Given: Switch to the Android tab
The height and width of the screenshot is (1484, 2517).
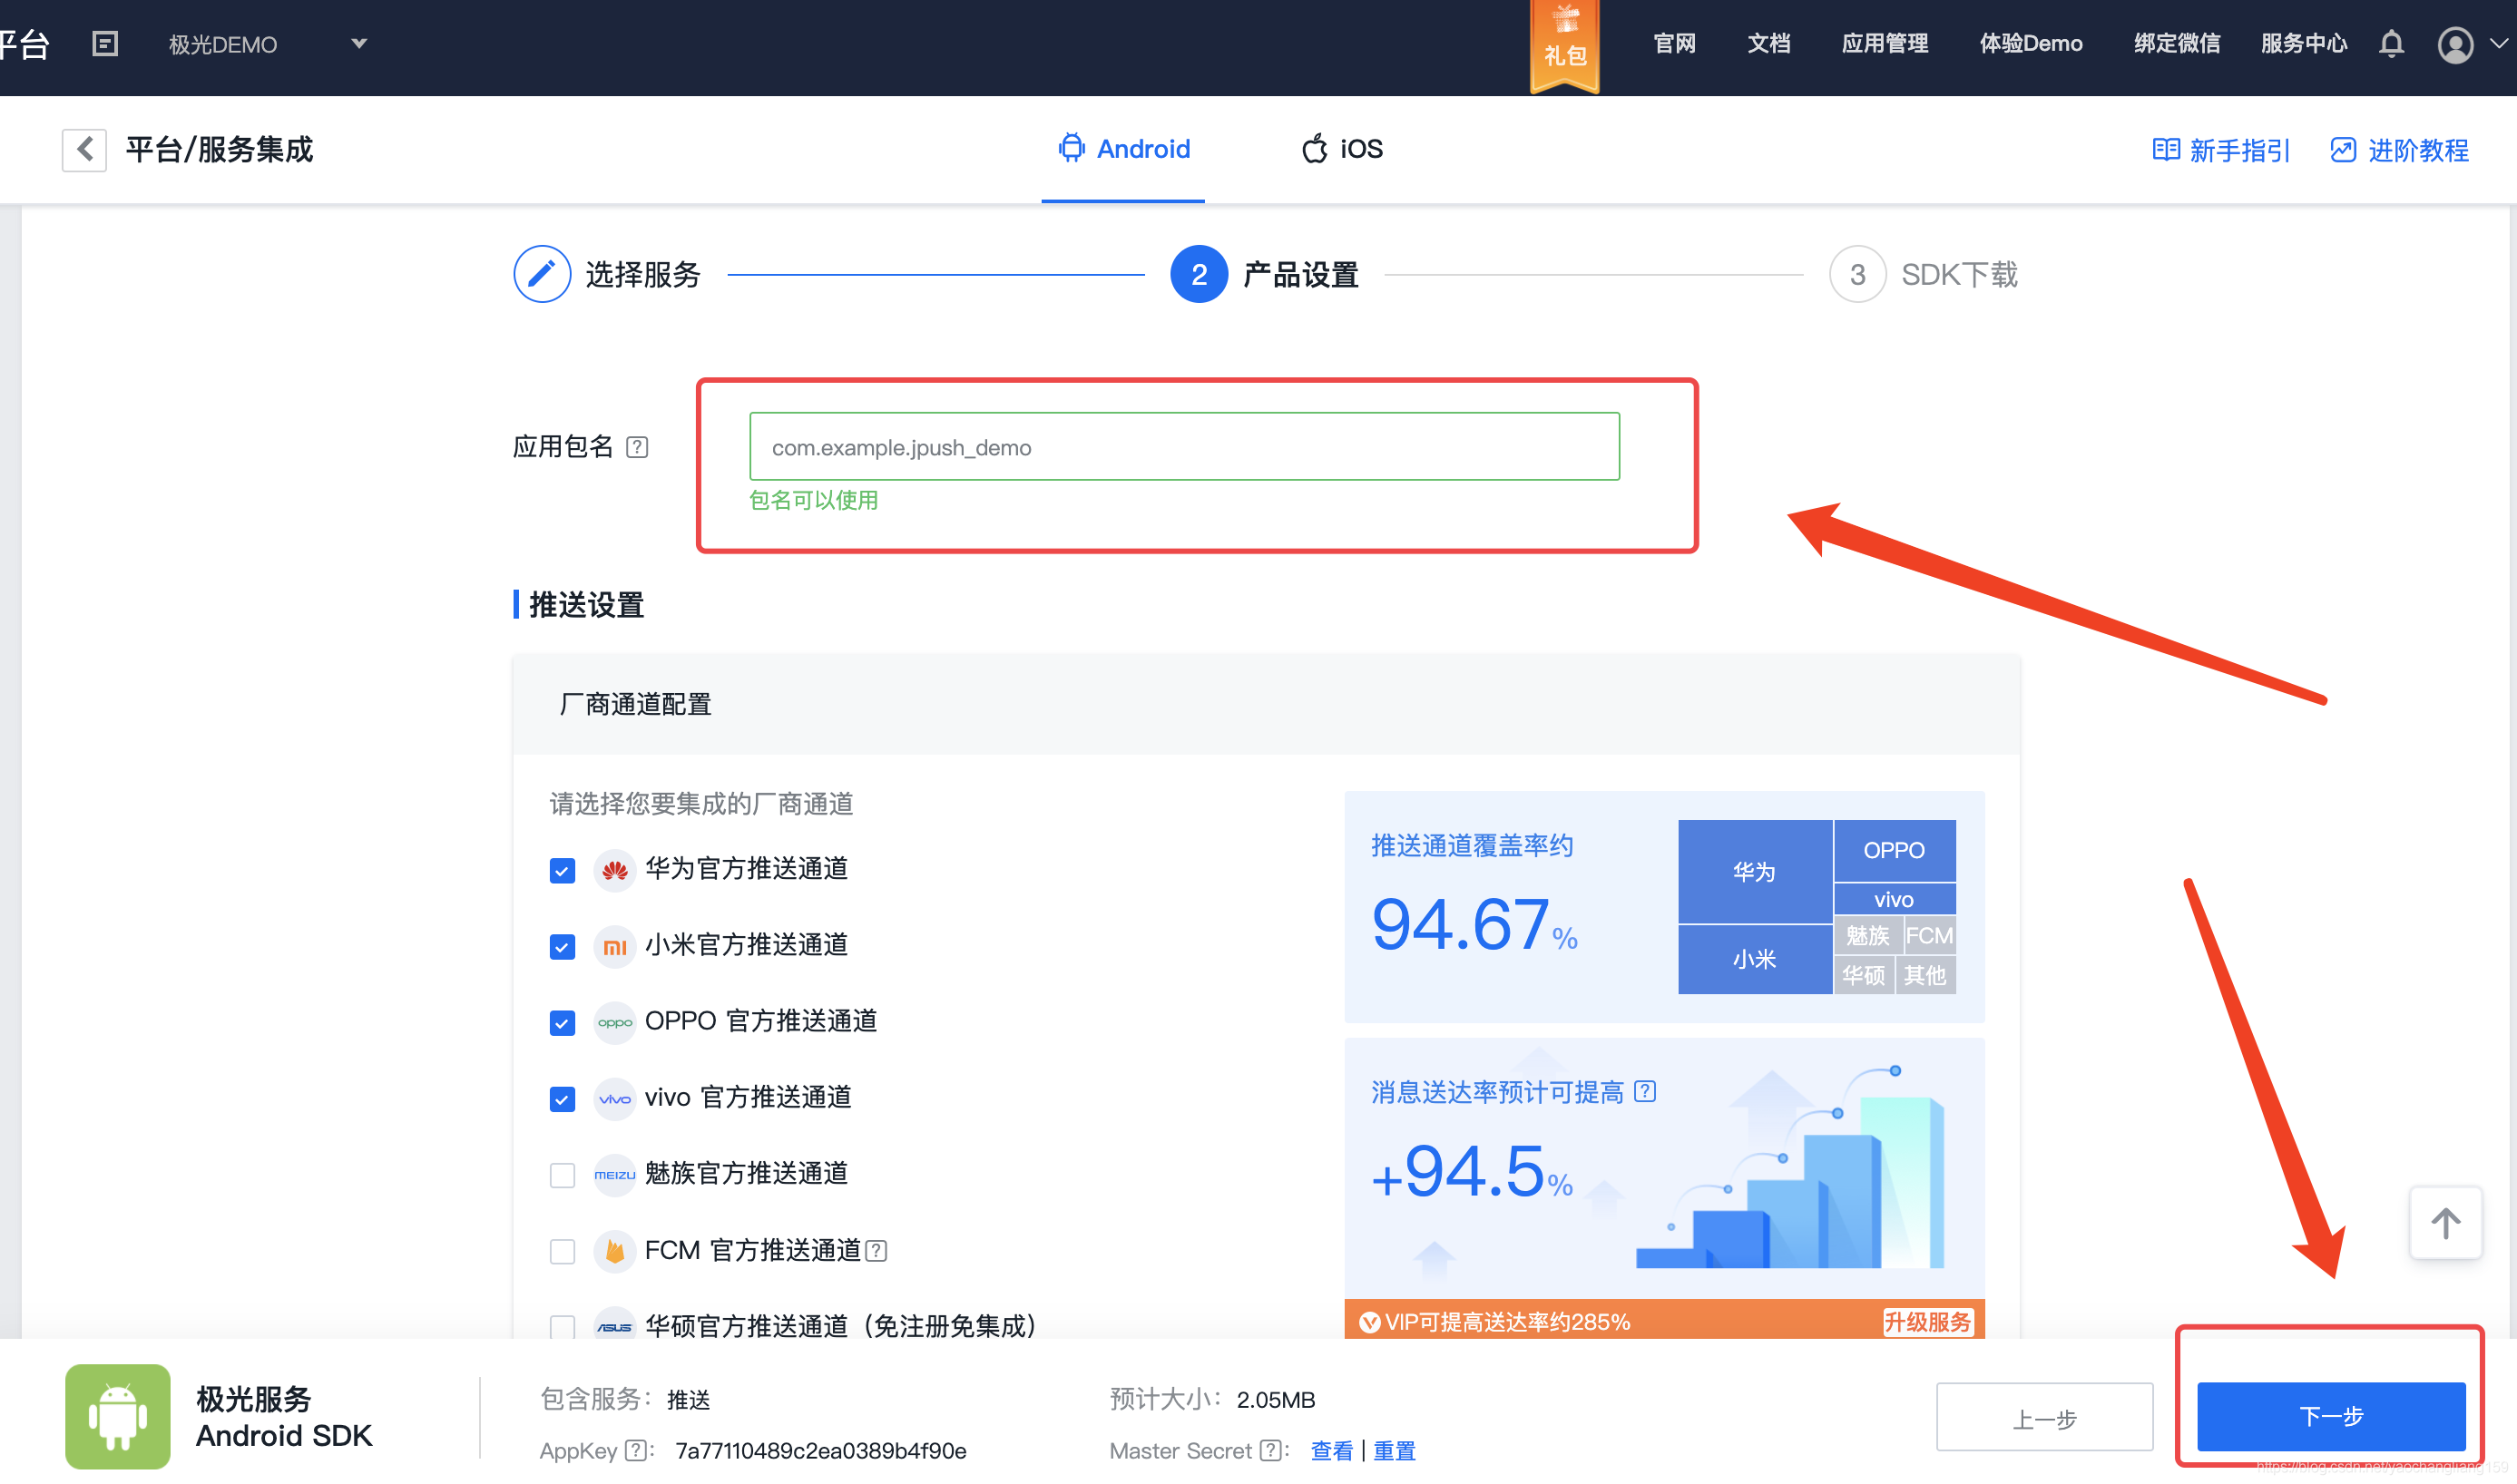Looking at the screenshot, I should coord(1123,150).
